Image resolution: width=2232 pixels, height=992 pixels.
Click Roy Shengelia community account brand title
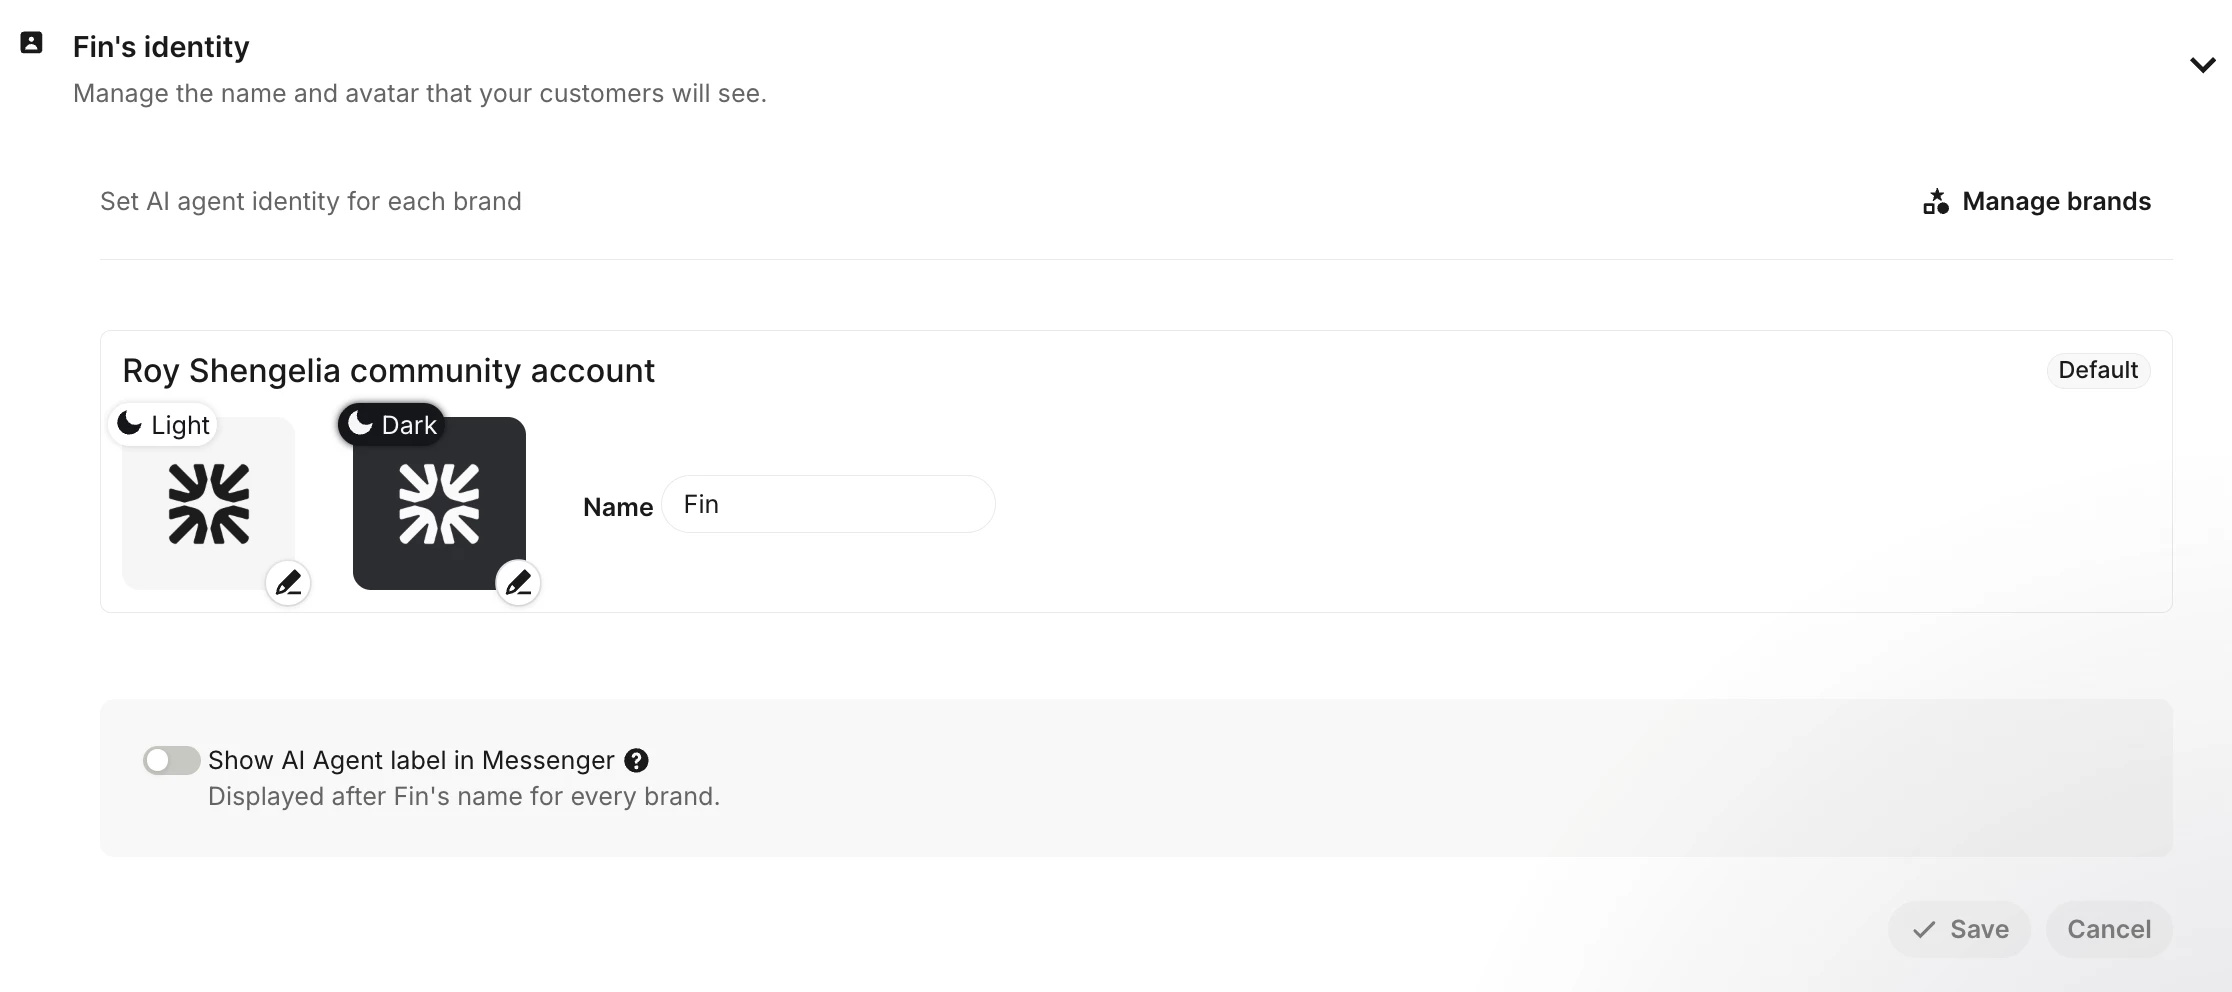click(388, 370)
